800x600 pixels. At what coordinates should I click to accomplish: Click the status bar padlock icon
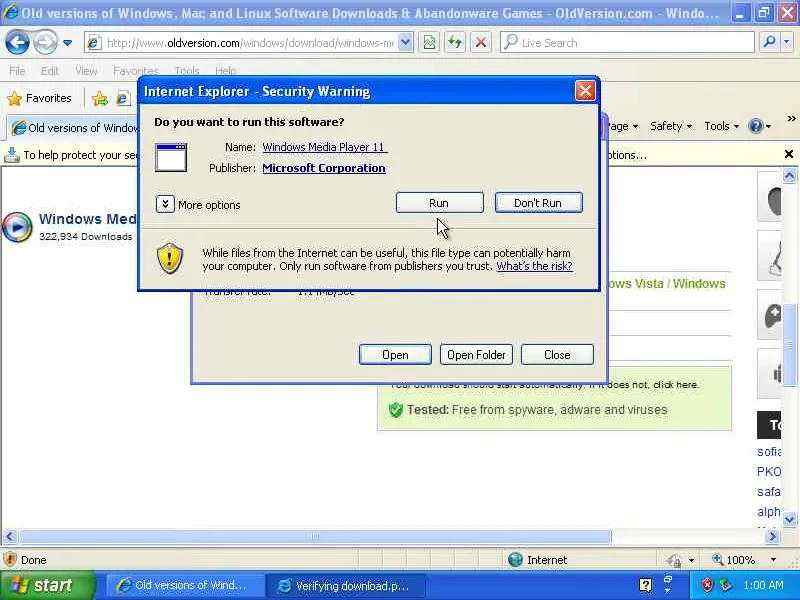click(674, 561)
